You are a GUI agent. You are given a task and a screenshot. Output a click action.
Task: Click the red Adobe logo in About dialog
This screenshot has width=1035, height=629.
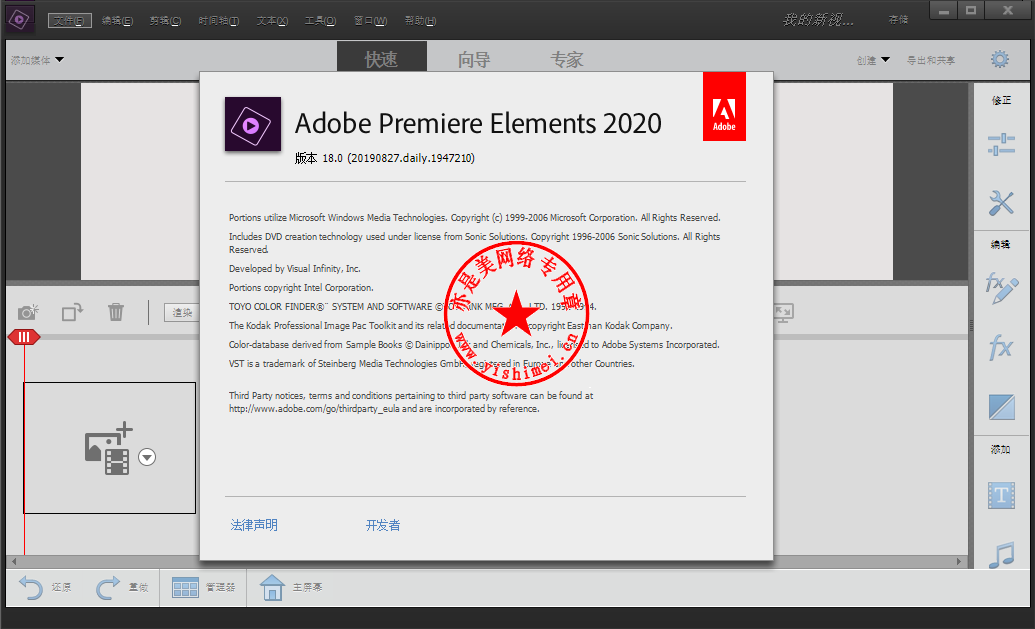point(724,106)
